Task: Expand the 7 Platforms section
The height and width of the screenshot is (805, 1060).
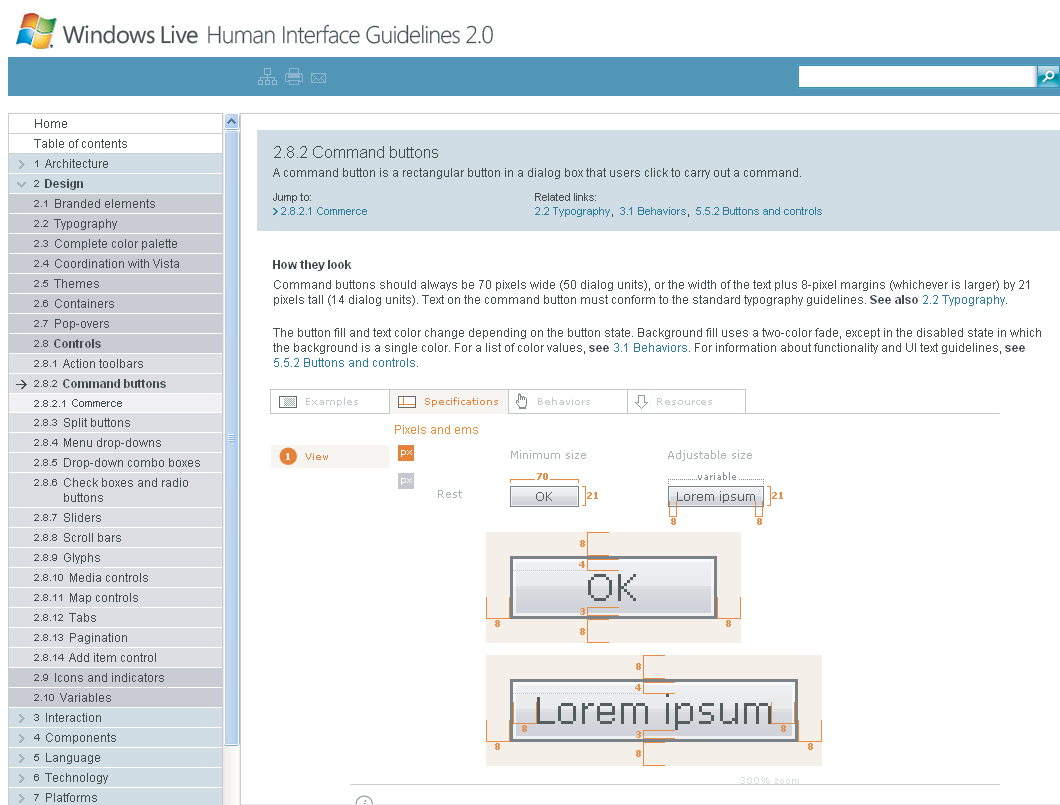Action: [x=22, y=798]
